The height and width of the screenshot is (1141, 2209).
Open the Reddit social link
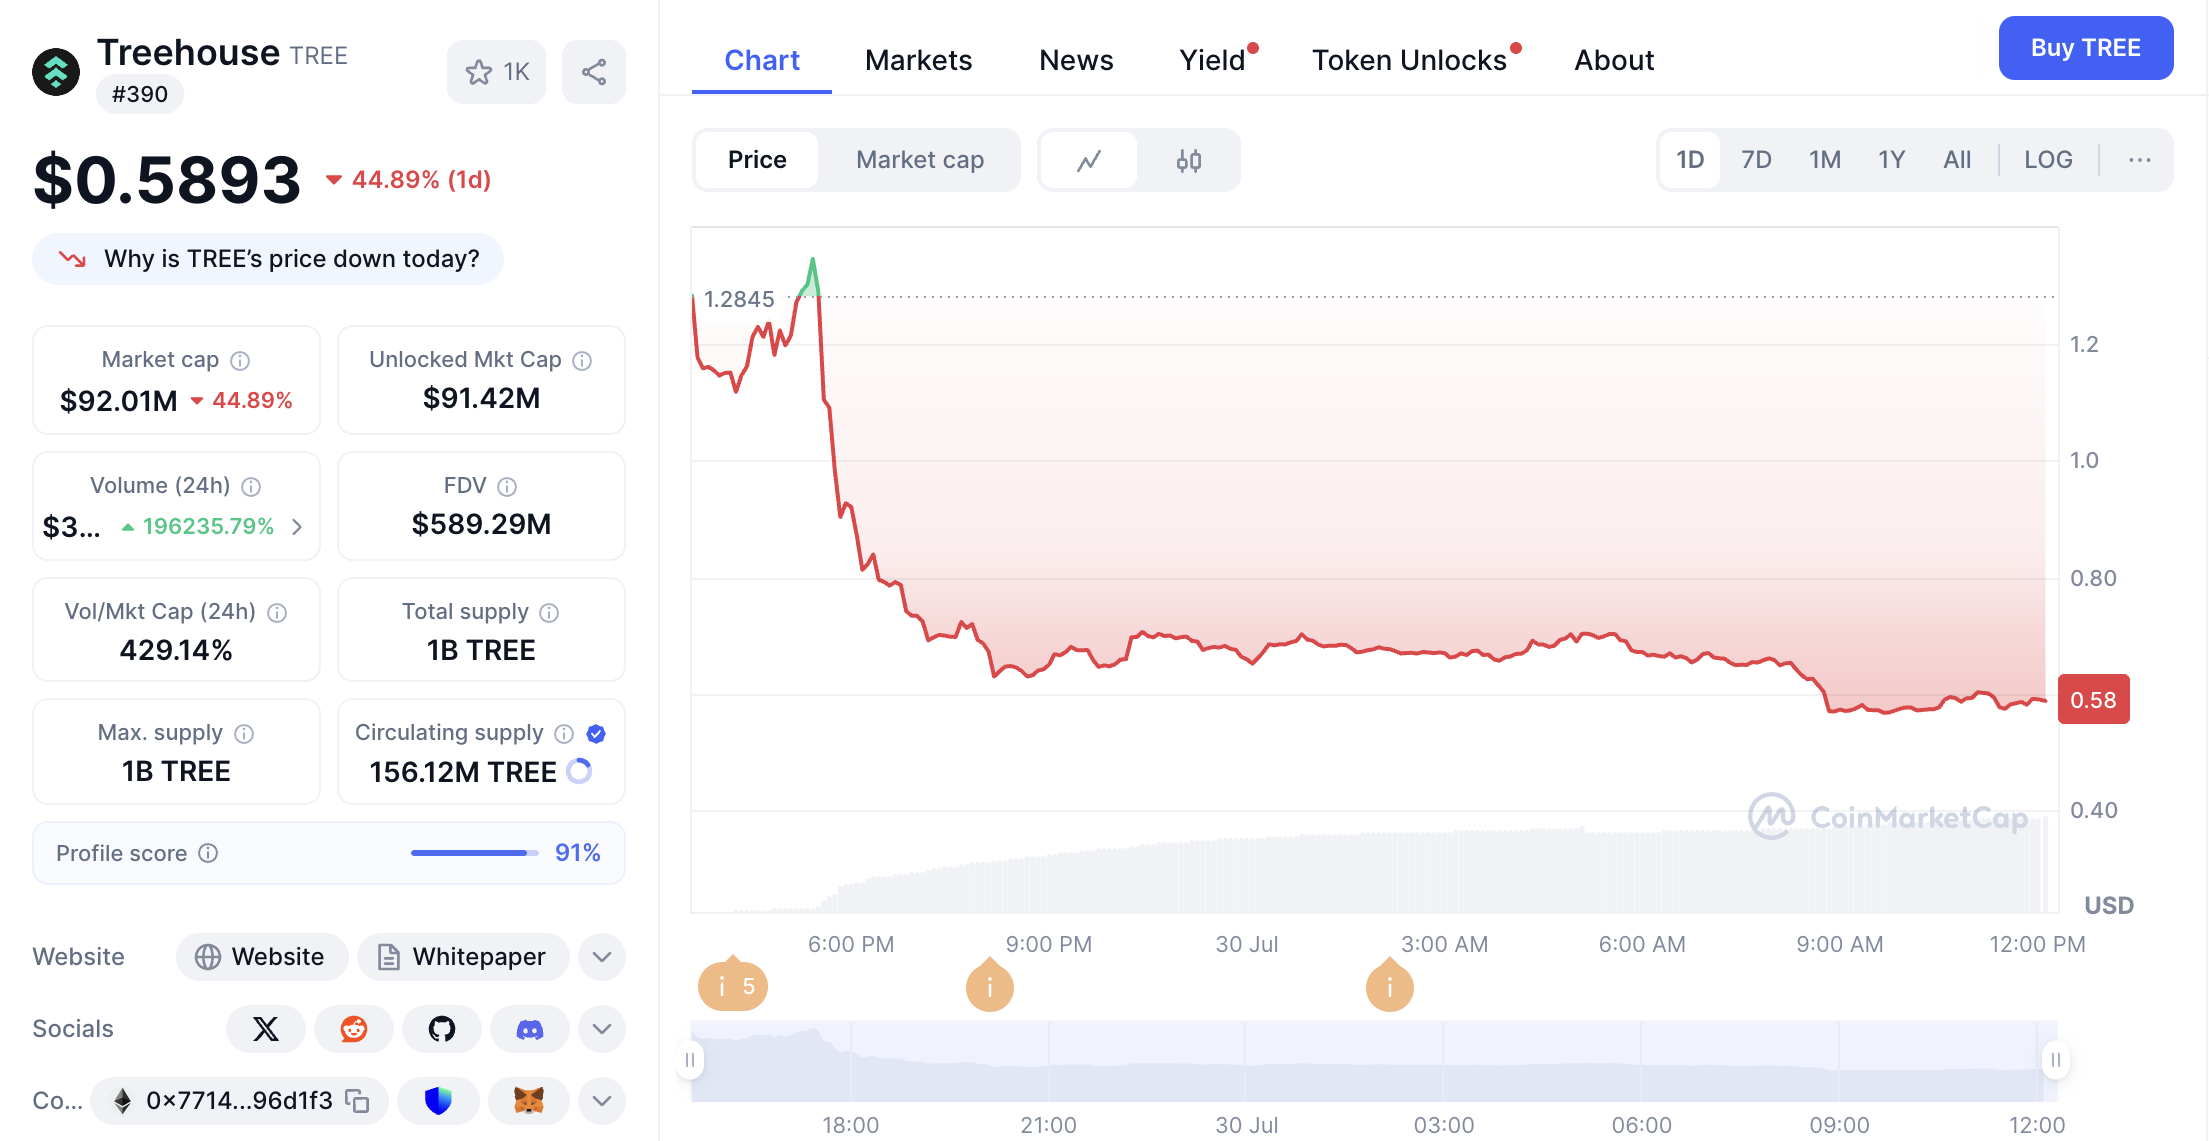(354, 1029)
